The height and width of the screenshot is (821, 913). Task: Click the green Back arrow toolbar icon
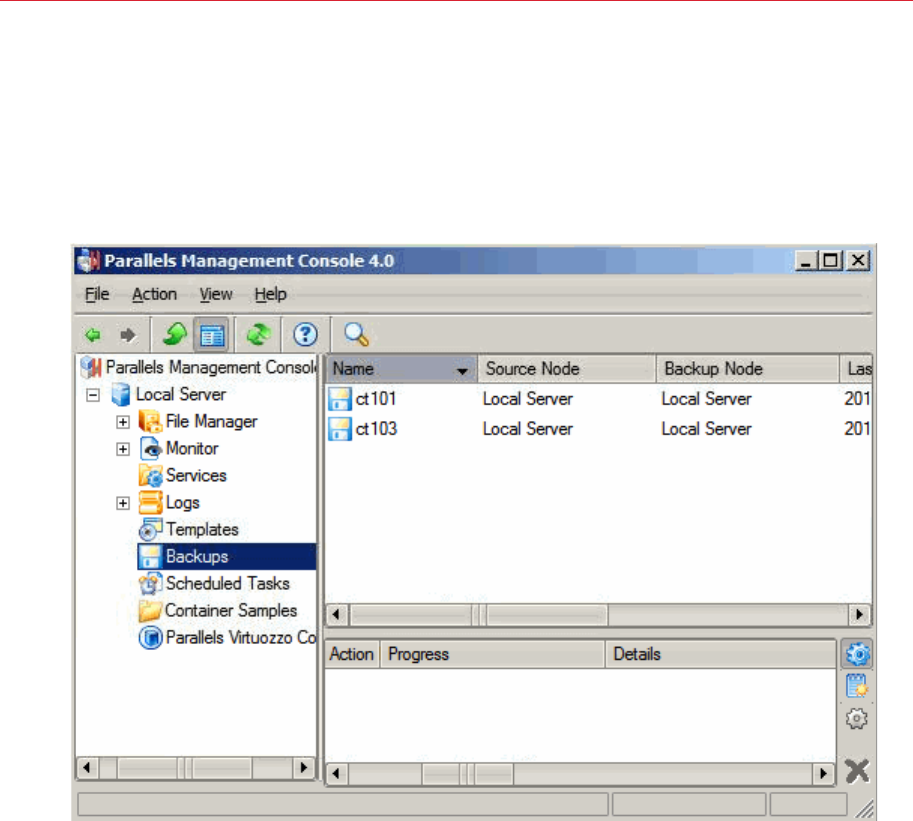93,335
